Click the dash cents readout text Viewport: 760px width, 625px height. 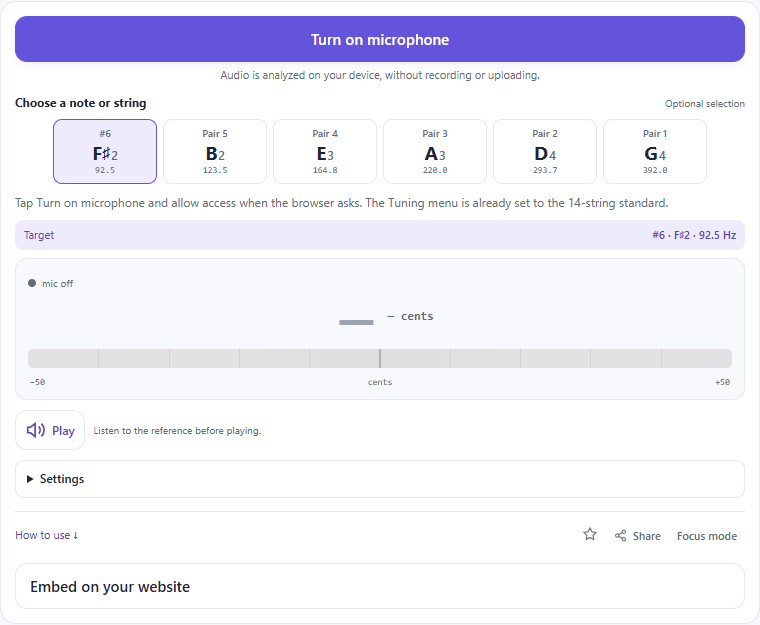click(410, 316)
